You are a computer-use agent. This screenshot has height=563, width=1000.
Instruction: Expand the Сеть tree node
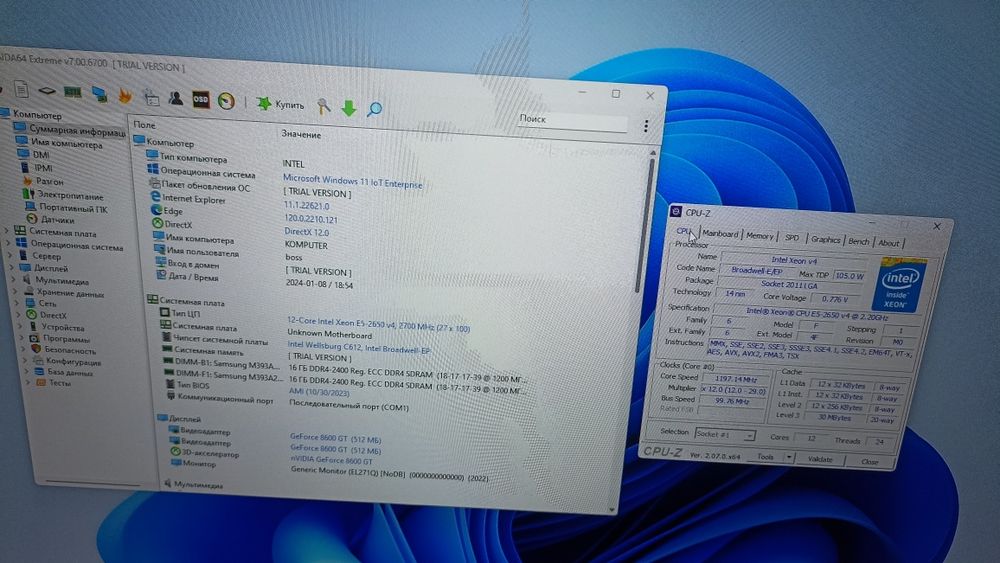tap(17, 302)
